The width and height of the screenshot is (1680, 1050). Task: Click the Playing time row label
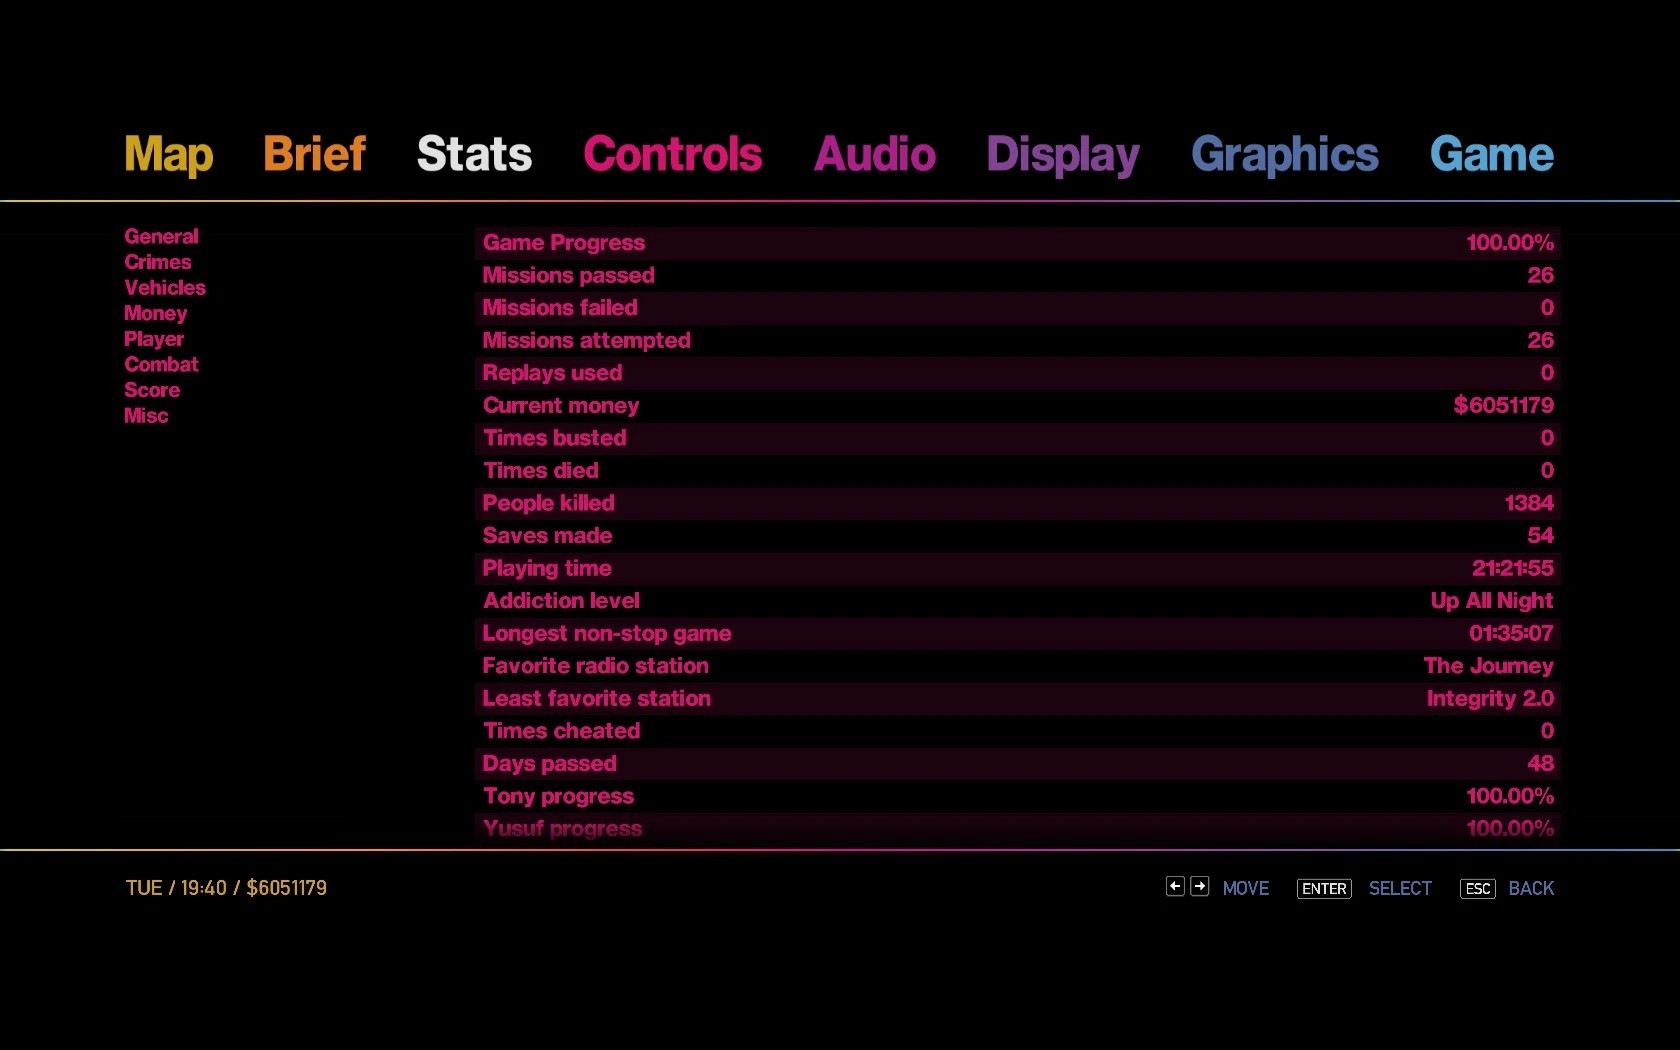point(547,569)
